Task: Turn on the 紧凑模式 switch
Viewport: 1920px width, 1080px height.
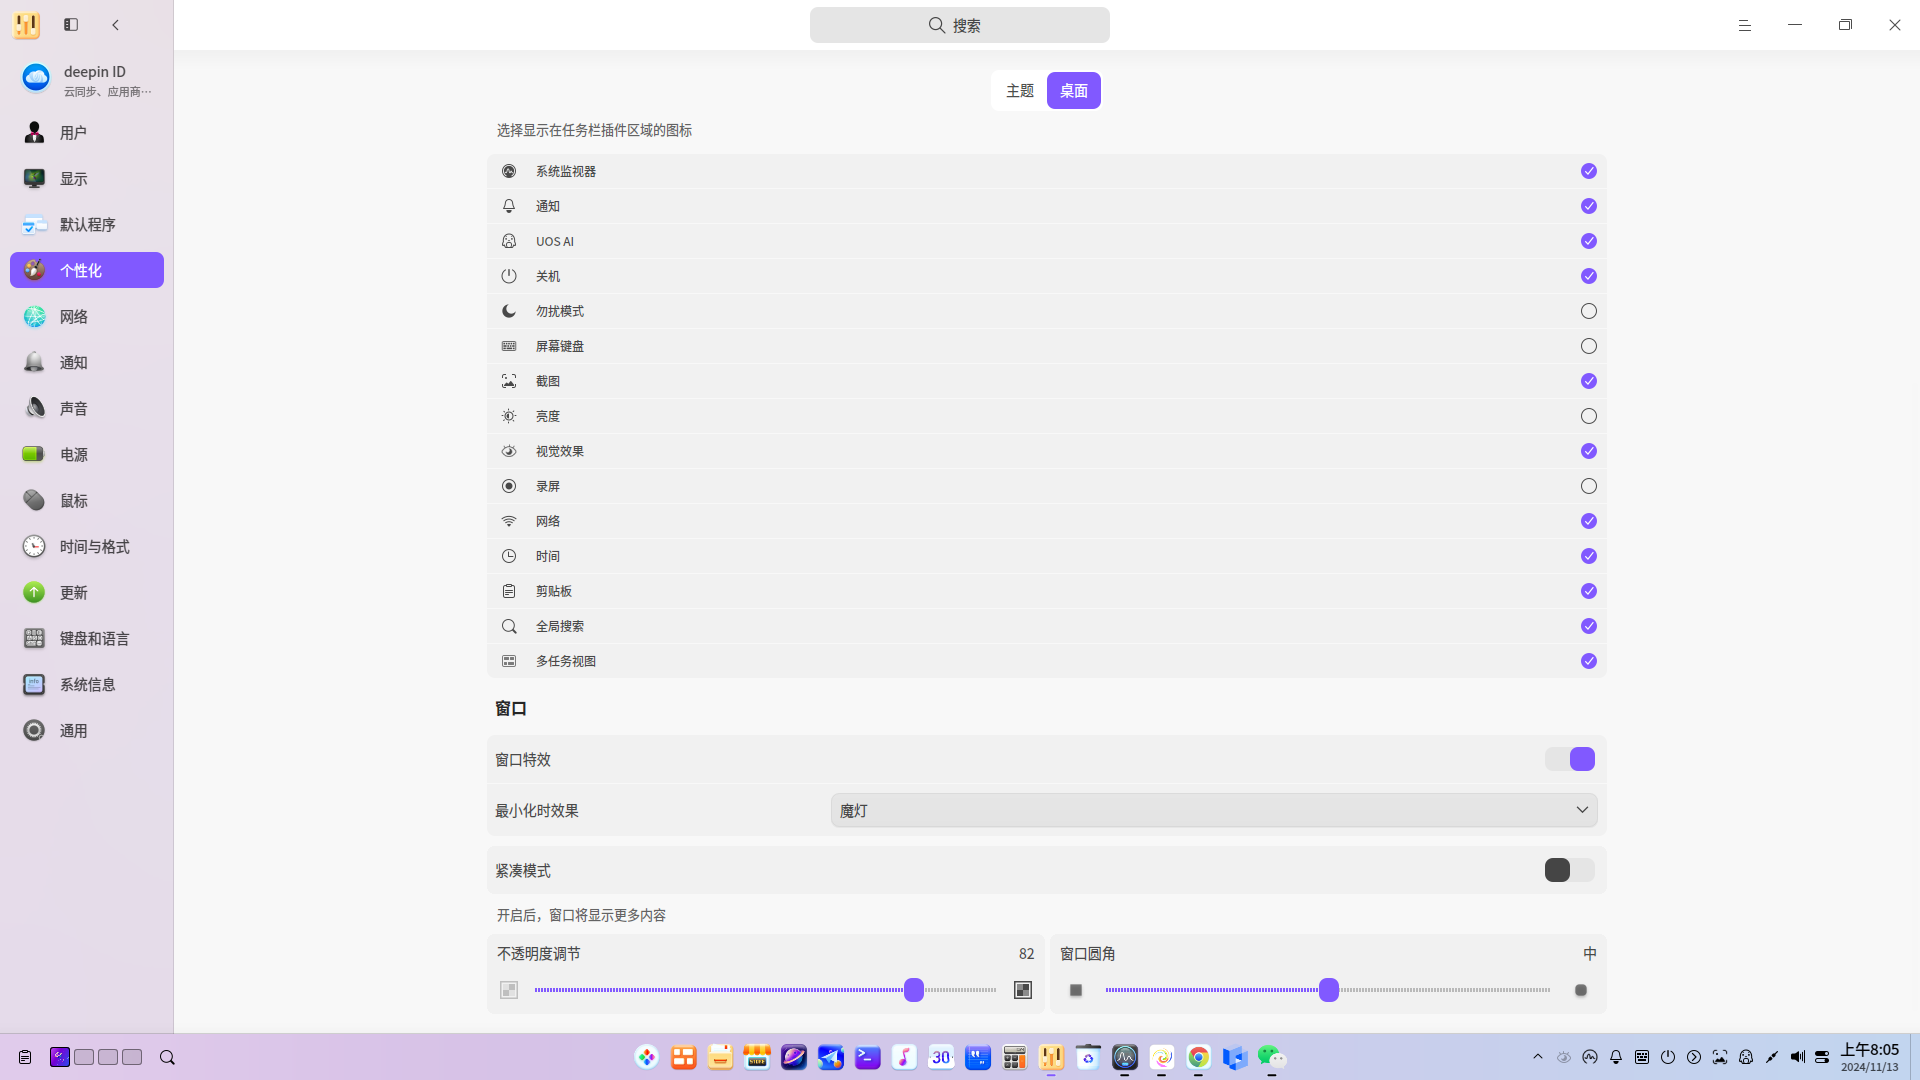Action: [1570, 870]
